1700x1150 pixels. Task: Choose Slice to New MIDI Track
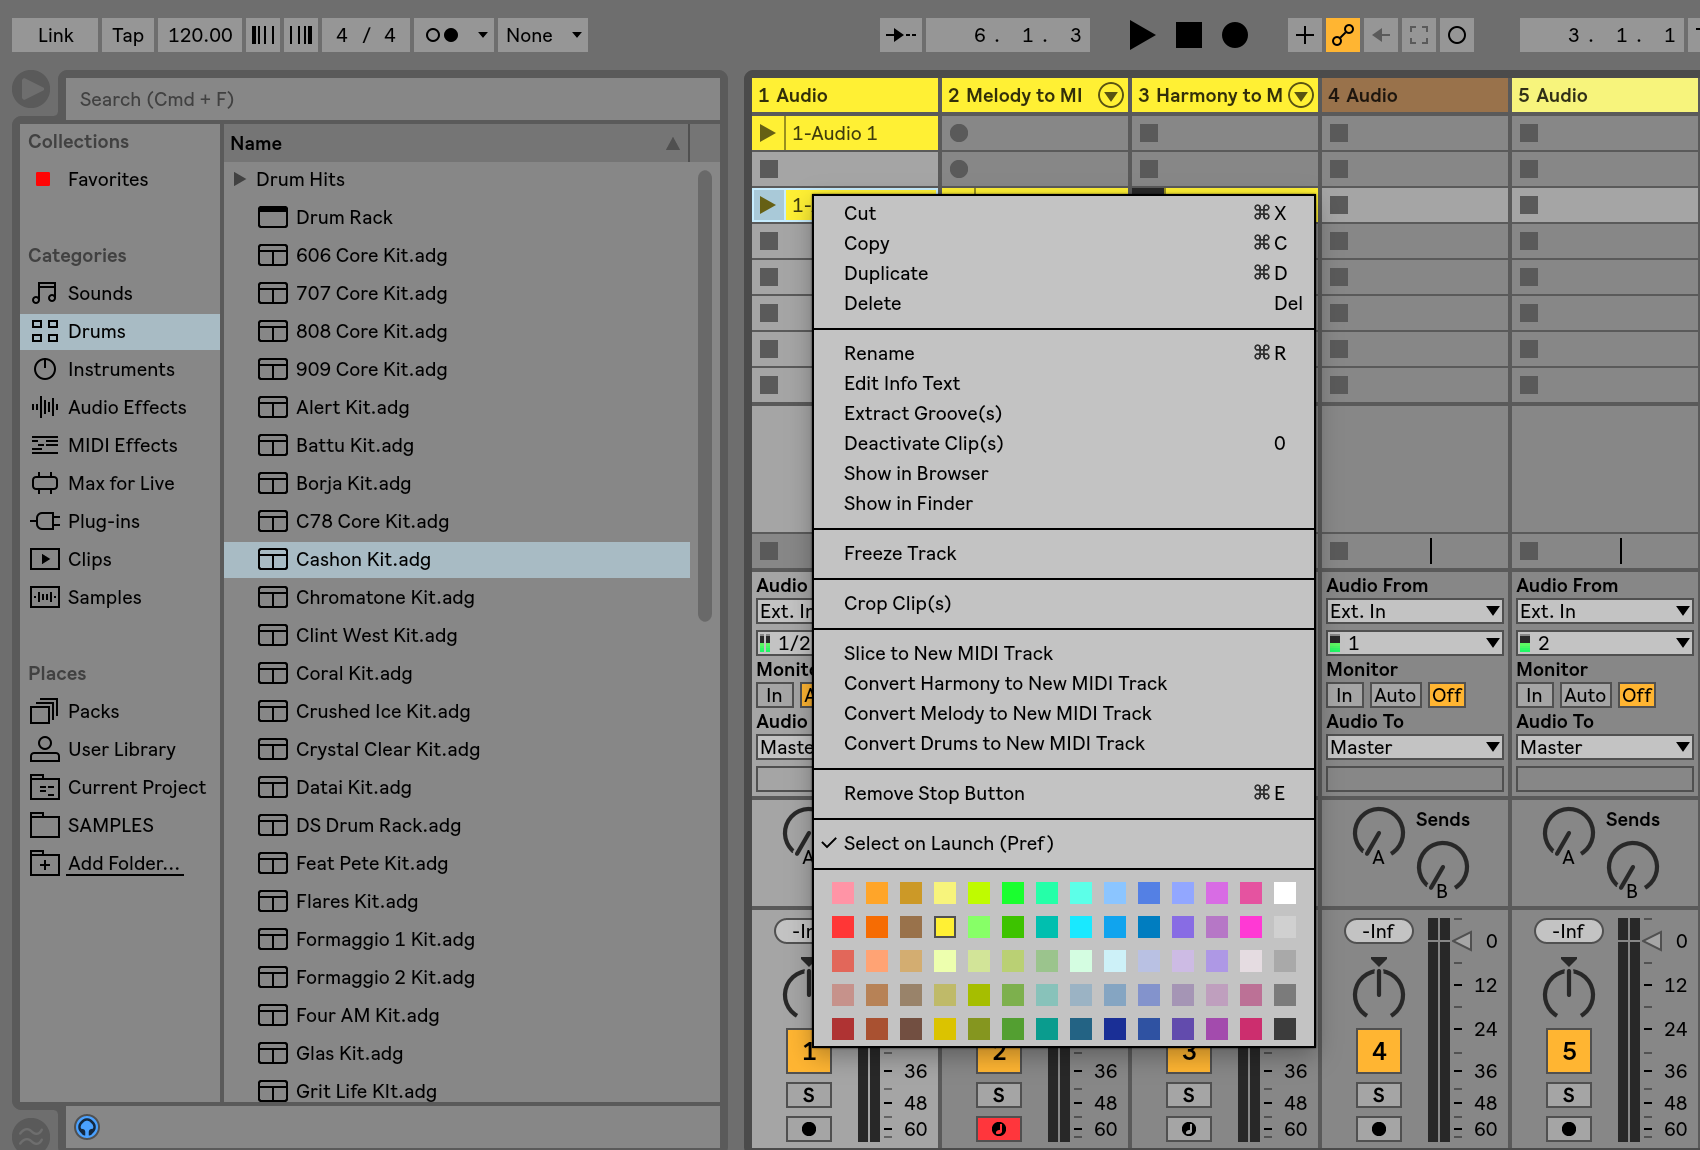click(1064, 653)
